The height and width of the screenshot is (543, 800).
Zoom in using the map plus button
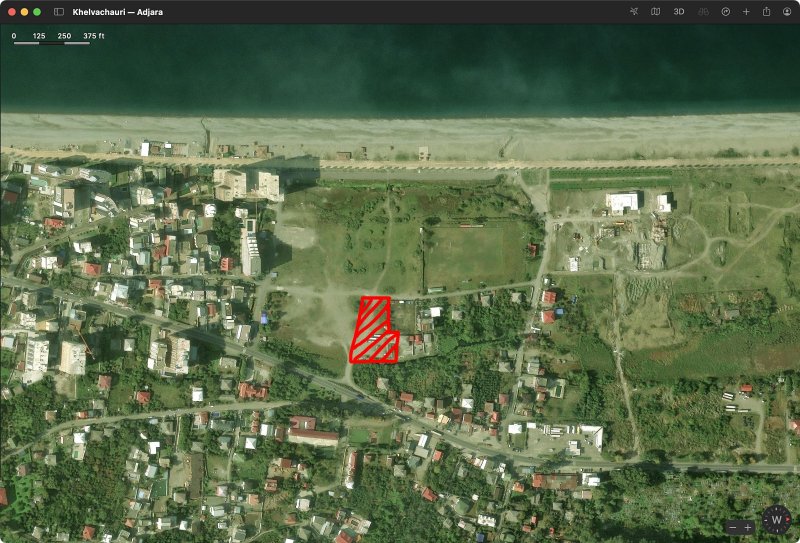[748, 527]
